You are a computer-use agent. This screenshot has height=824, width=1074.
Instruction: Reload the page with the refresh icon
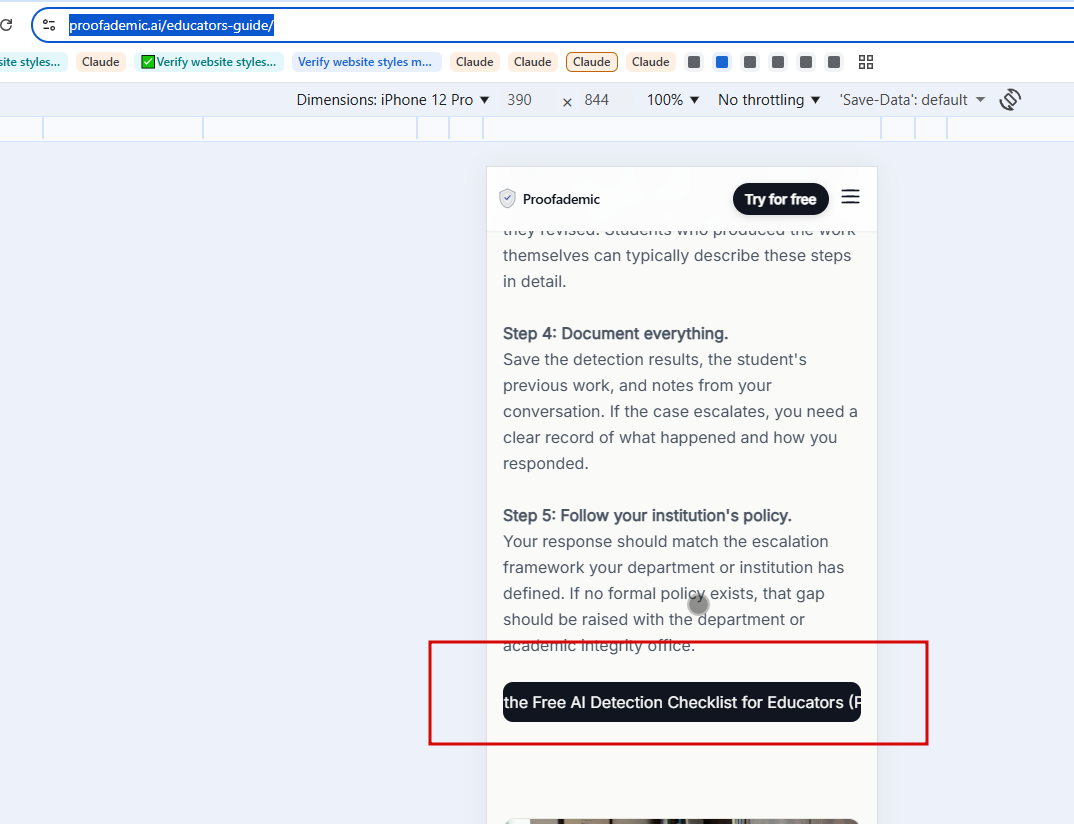click(x=5, y=25)
